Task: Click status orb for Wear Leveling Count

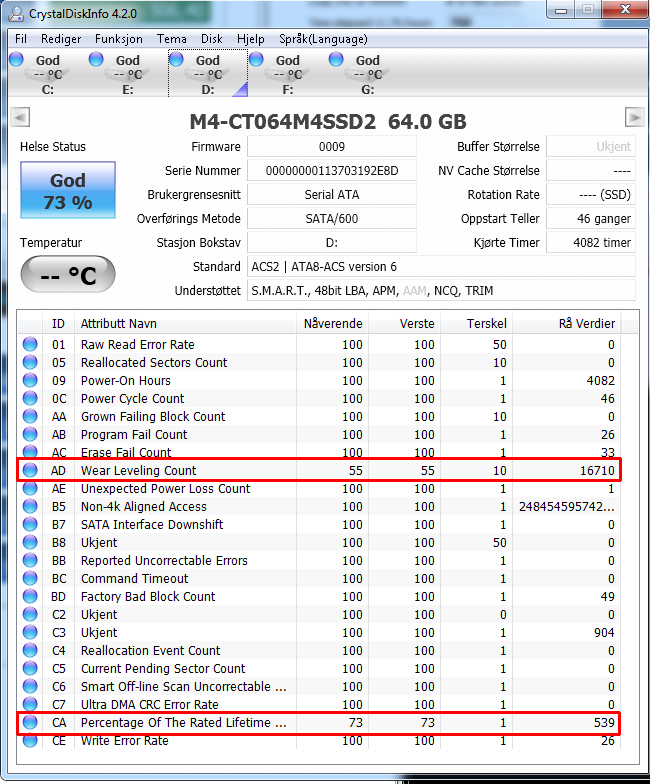Action: (x=30, y=470)
